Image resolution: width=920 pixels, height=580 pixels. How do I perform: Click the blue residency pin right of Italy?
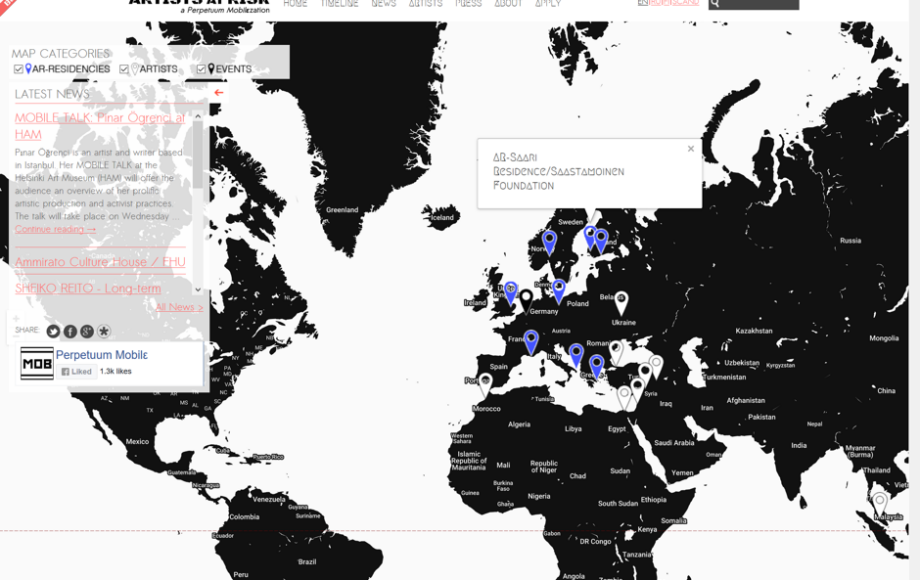pyautogui.click(x=577, y=355)
